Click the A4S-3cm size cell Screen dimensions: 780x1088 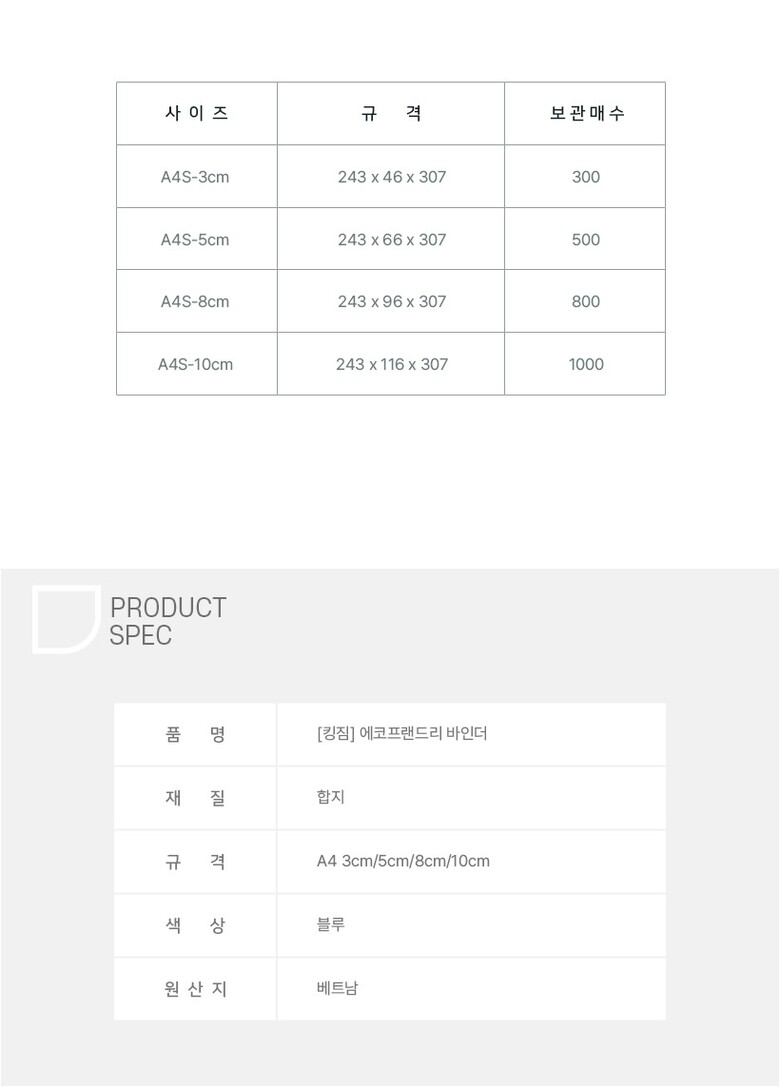[x=195, y=177]
